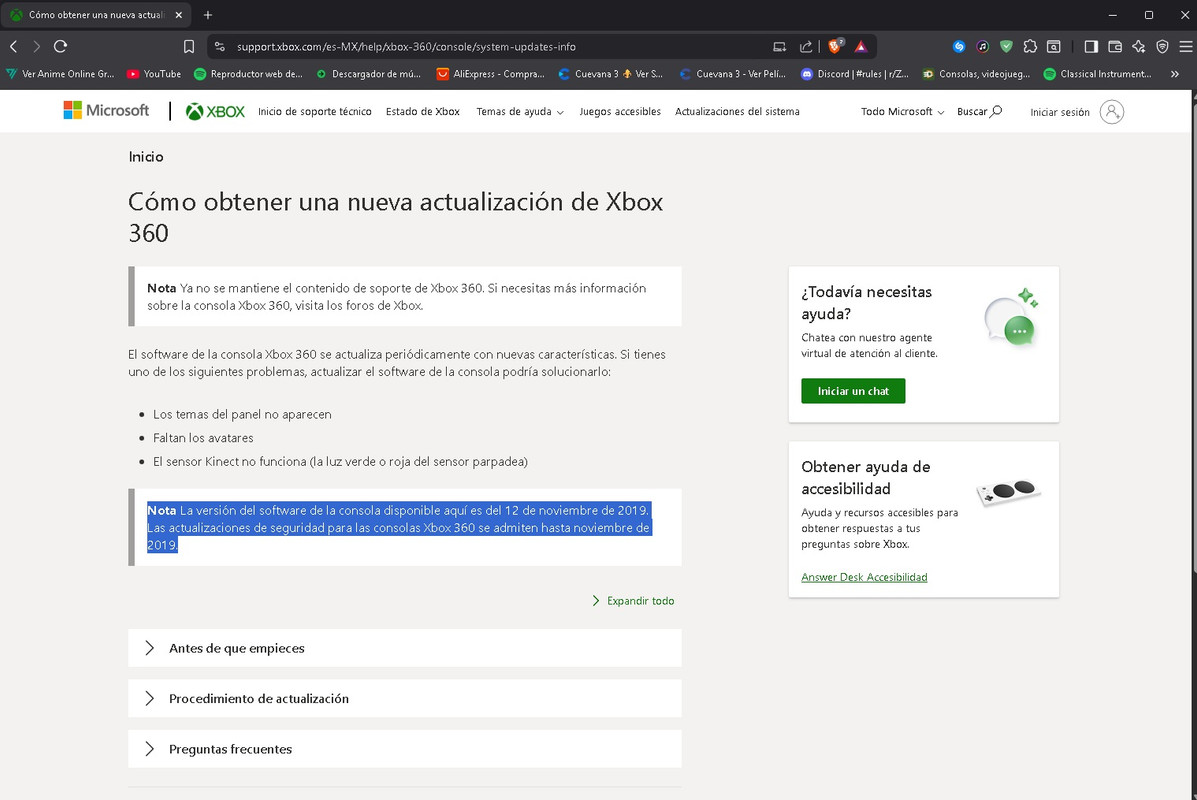Click the install app icon in address bar
The image size is (1197, 800).
point(779,47)
